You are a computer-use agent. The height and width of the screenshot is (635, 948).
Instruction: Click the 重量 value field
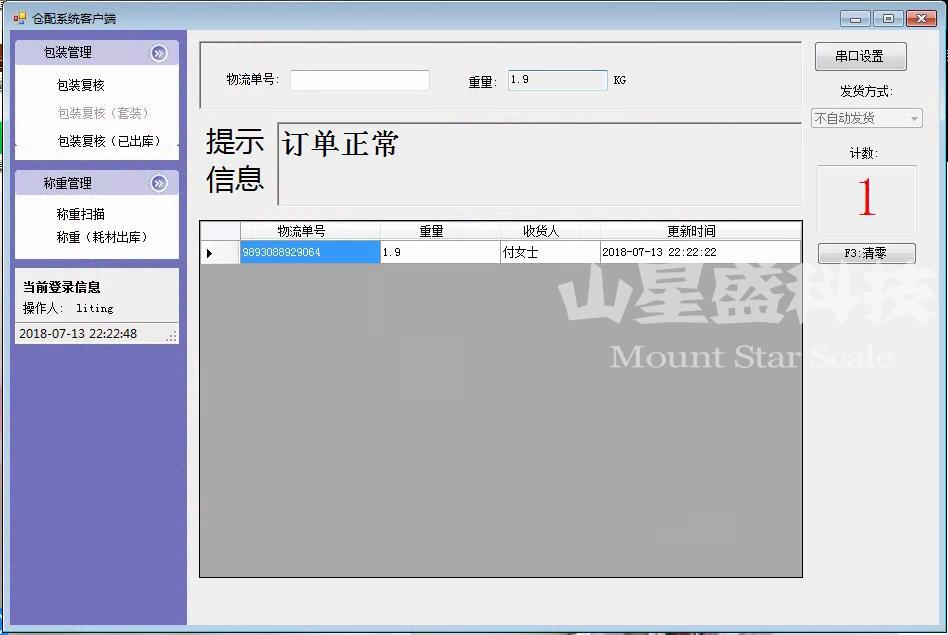[557, 80]
